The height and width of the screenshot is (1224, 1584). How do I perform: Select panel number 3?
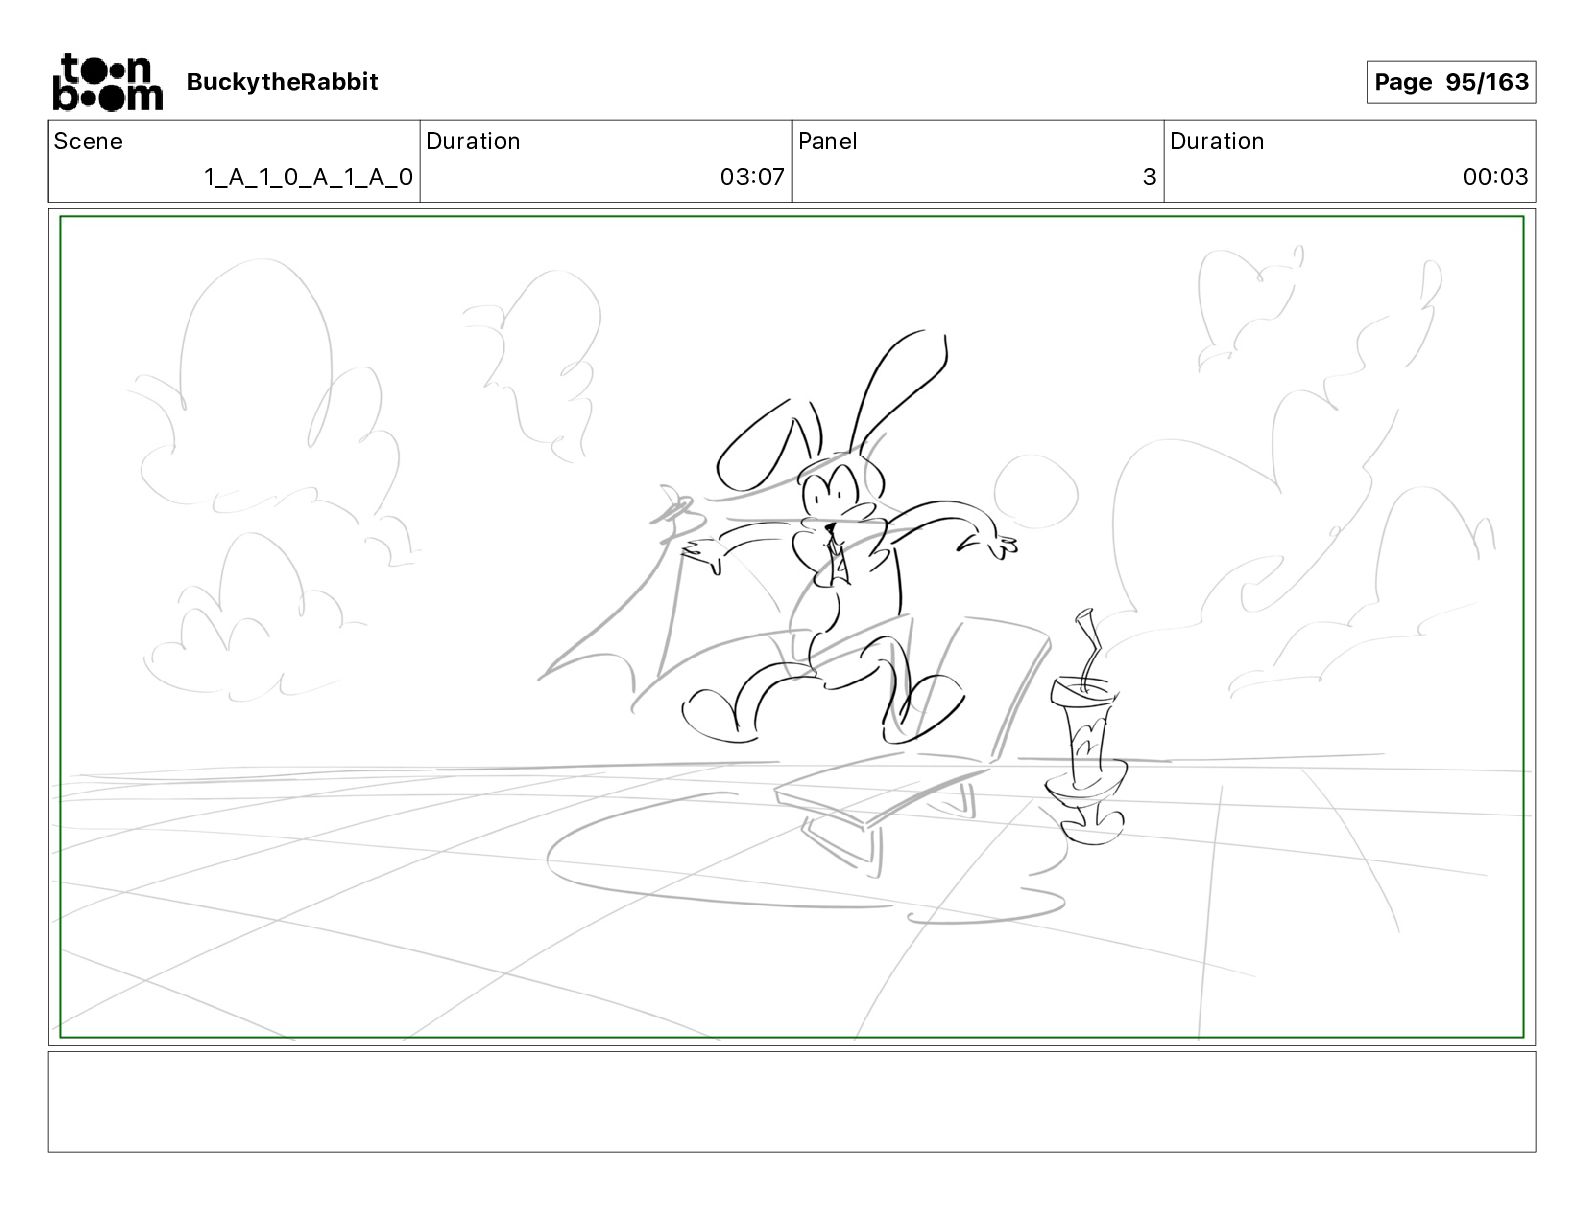tap(1149, 177)
